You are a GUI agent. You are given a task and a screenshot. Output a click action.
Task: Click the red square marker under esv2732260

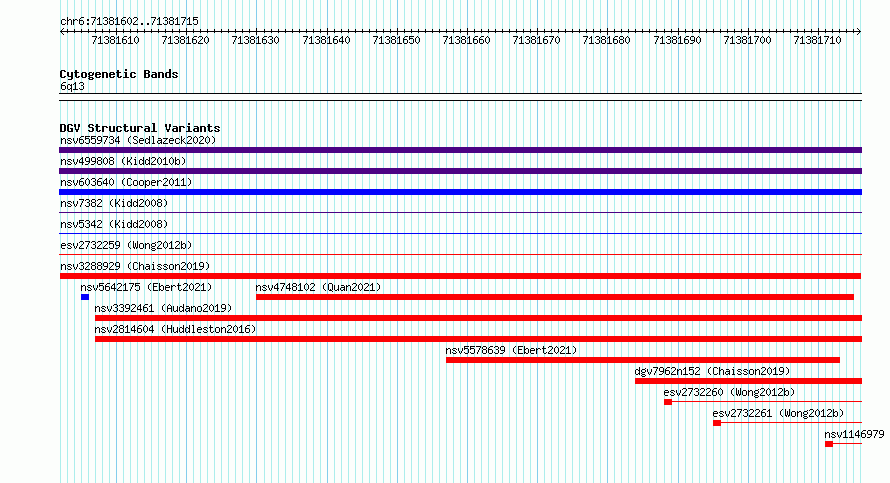click(x=668, y=402)
